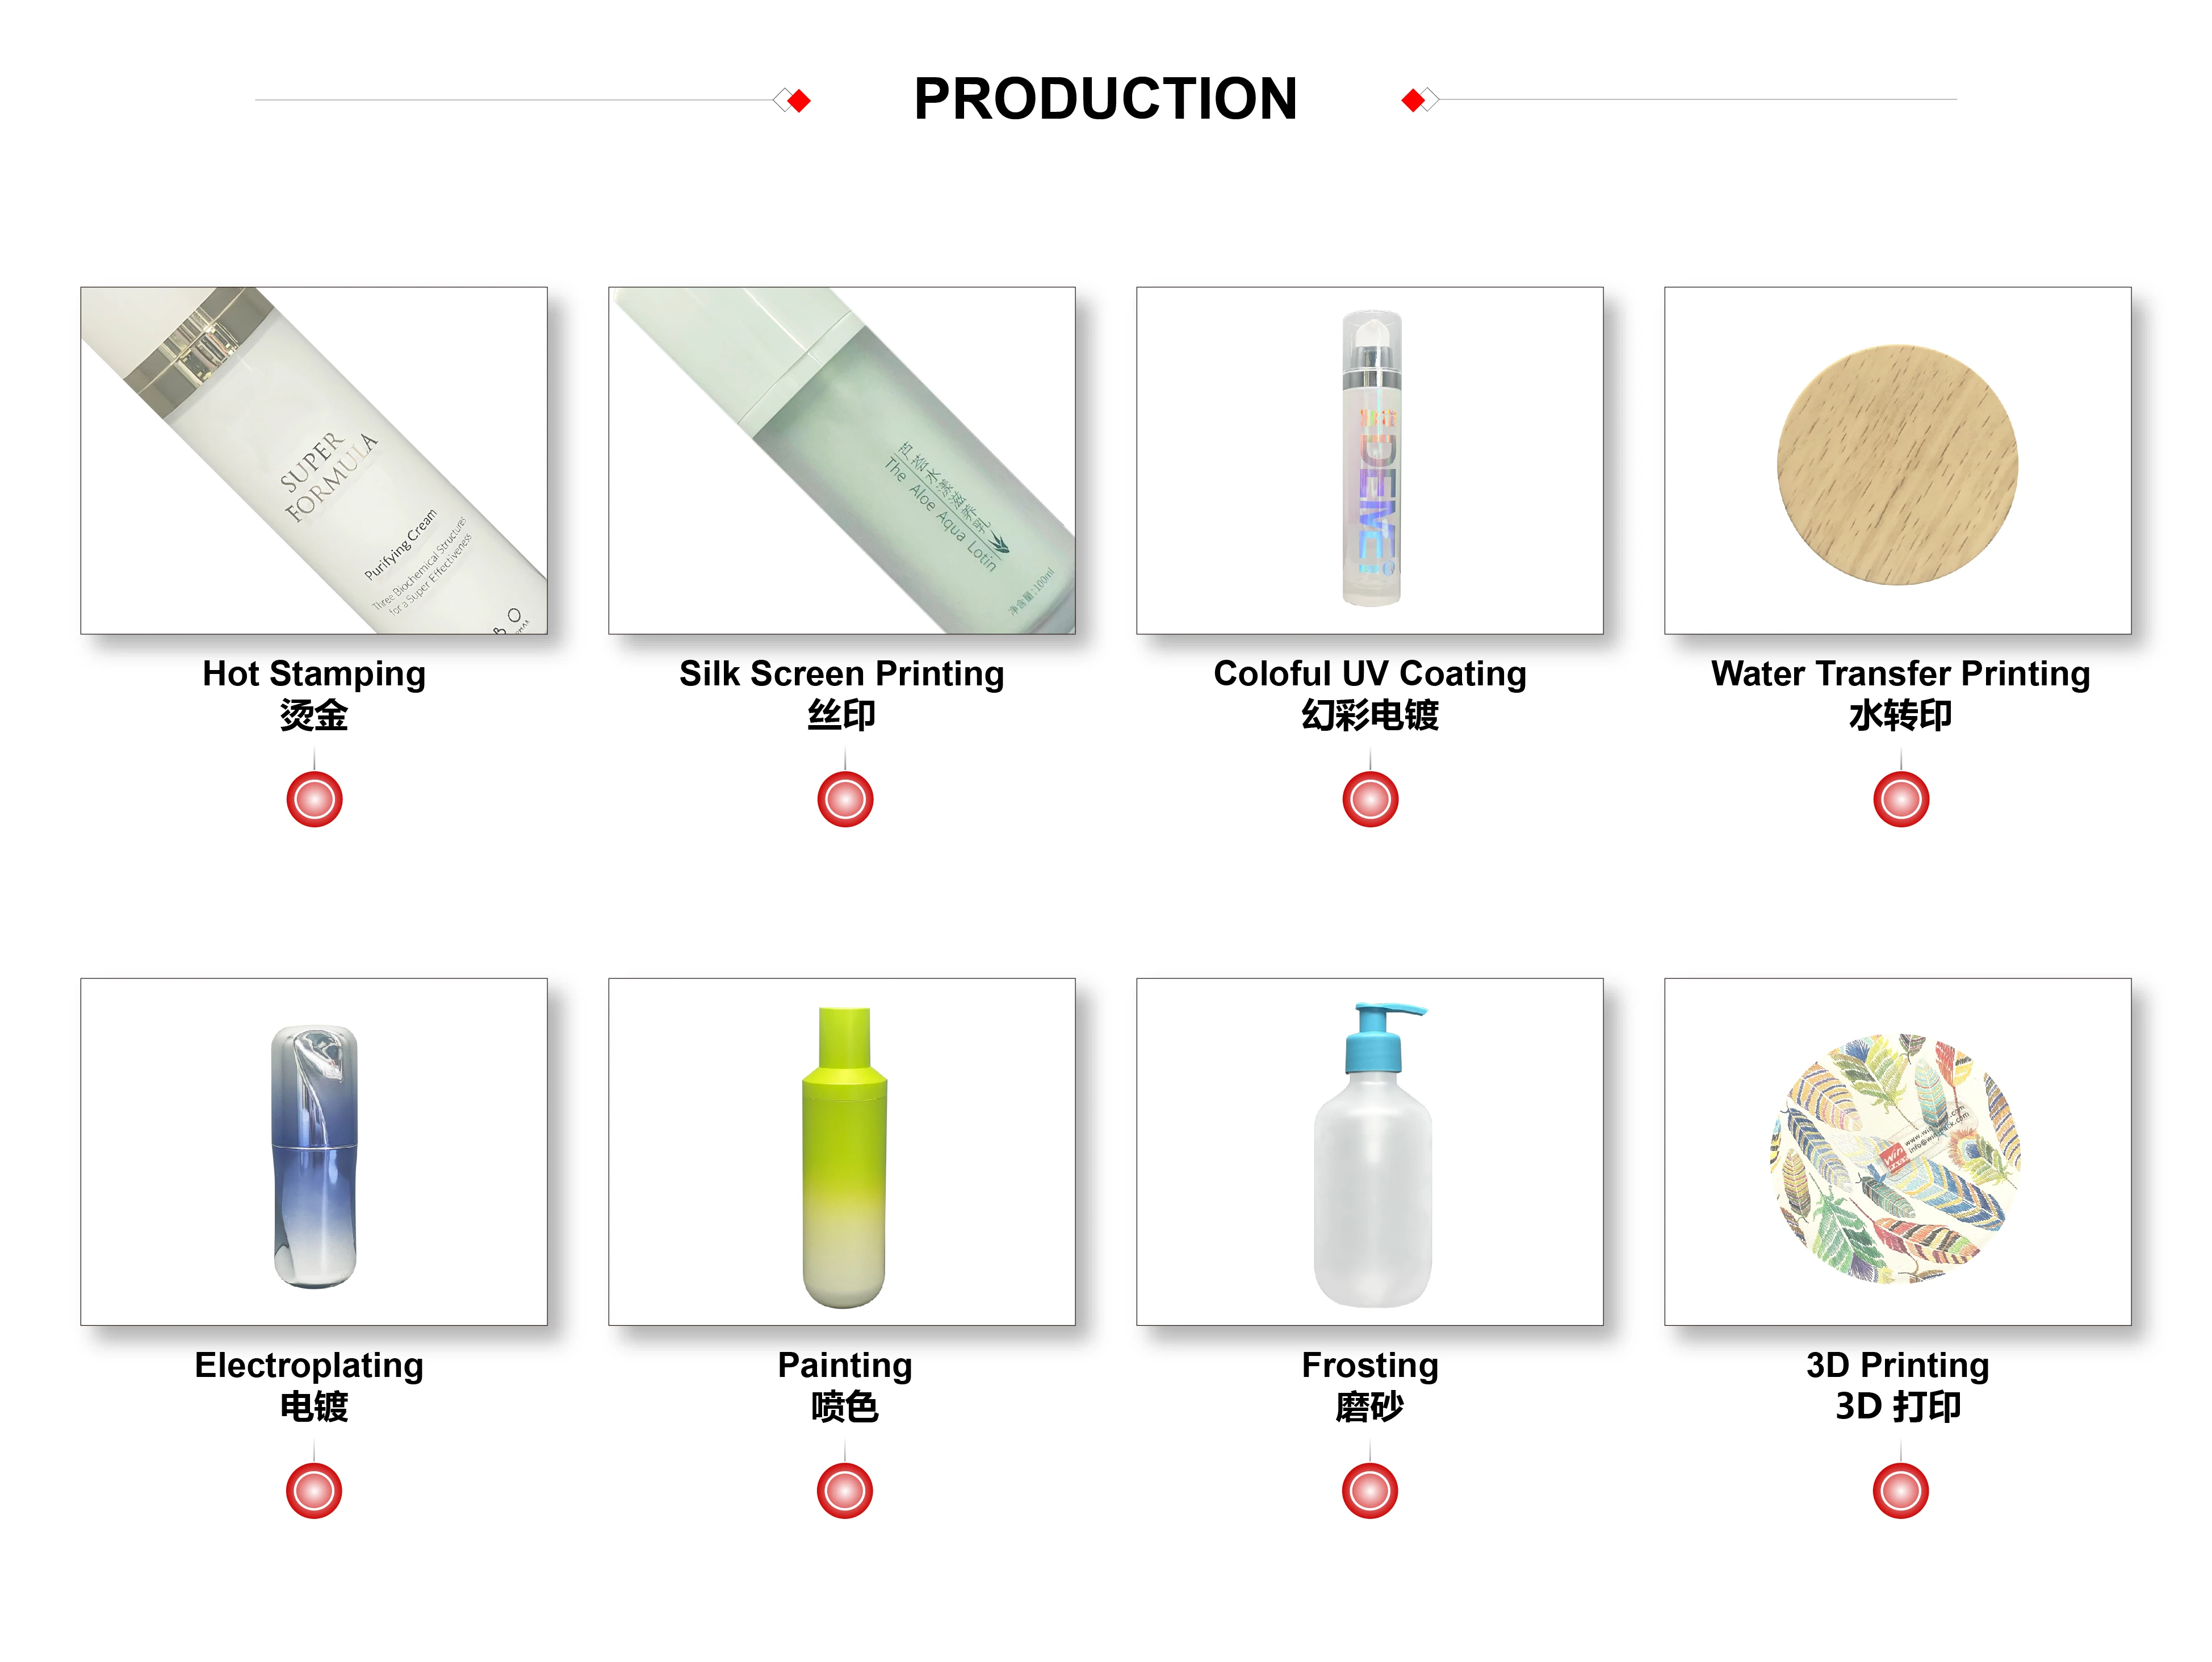This screenshot has height=1662, width=2212.
Task: View the holographic UV coating bottle image
Action: (1370, 460)
